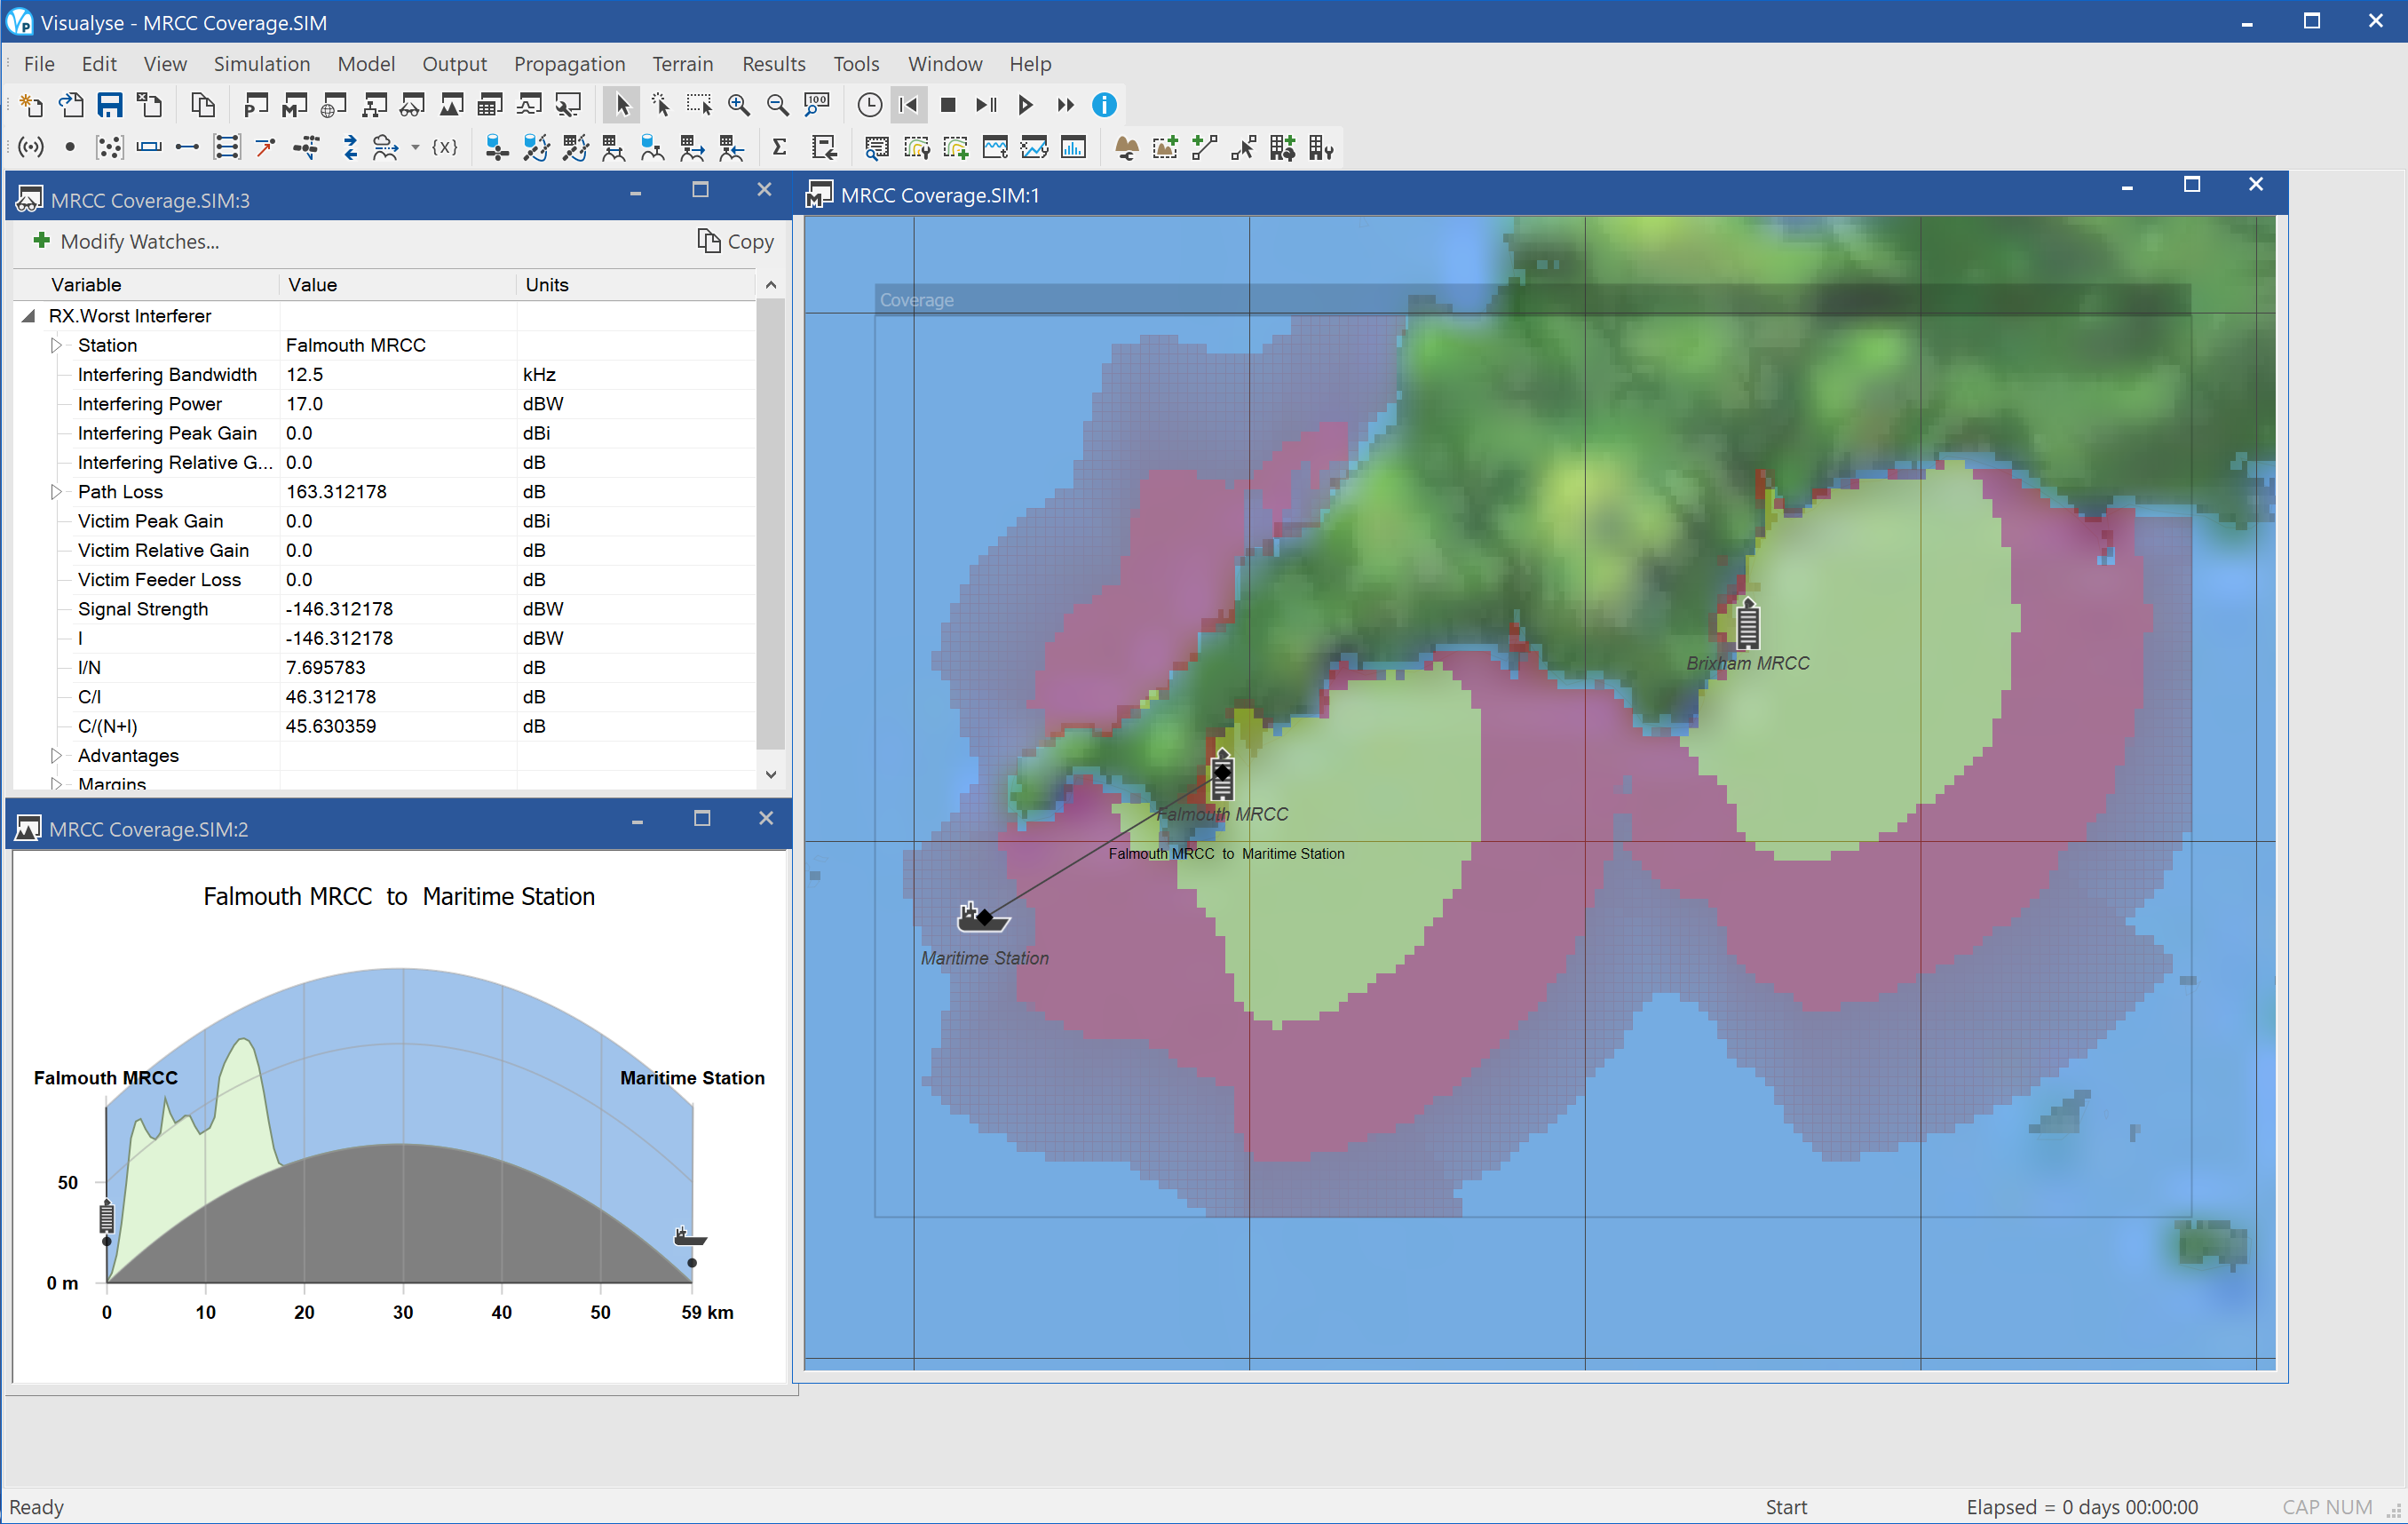Open the File menu

pos(39,64)
